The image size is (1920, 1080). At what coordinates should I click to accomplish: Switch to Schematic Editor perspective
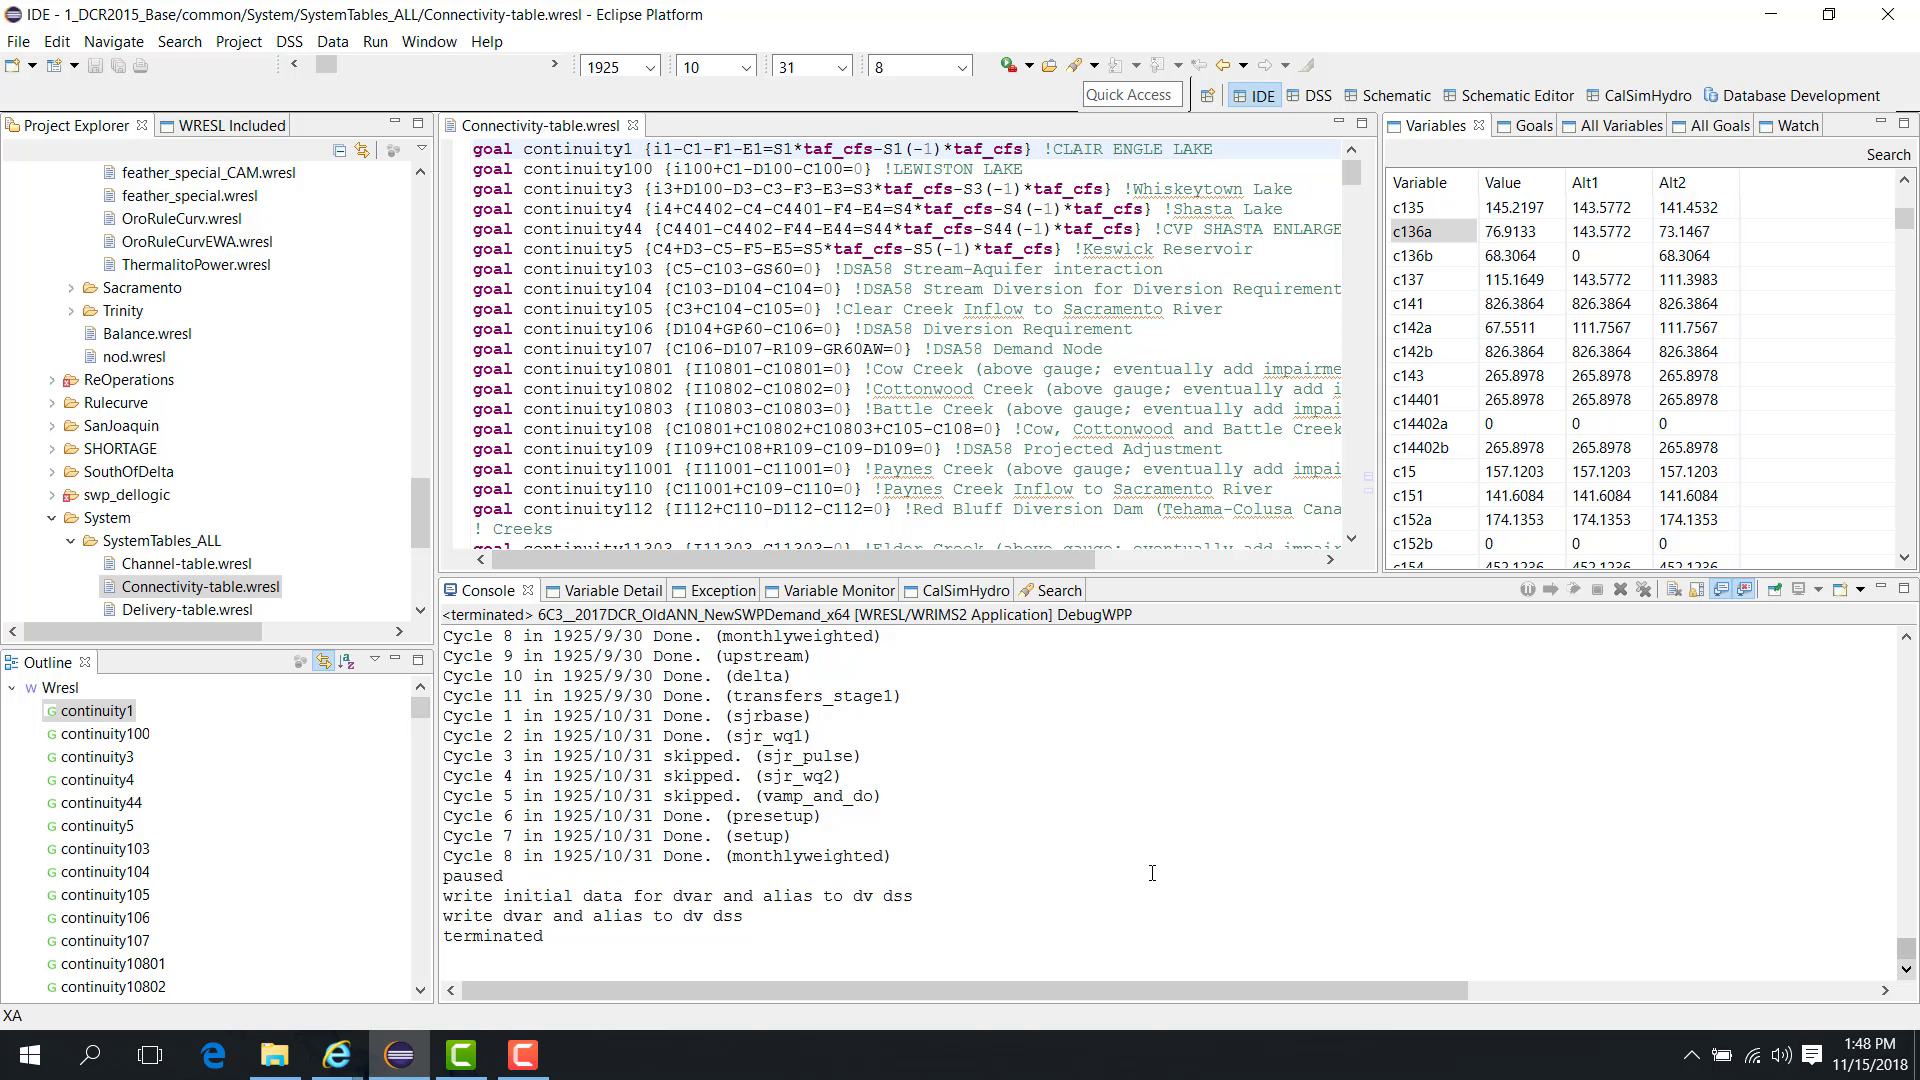[1508, 96]
